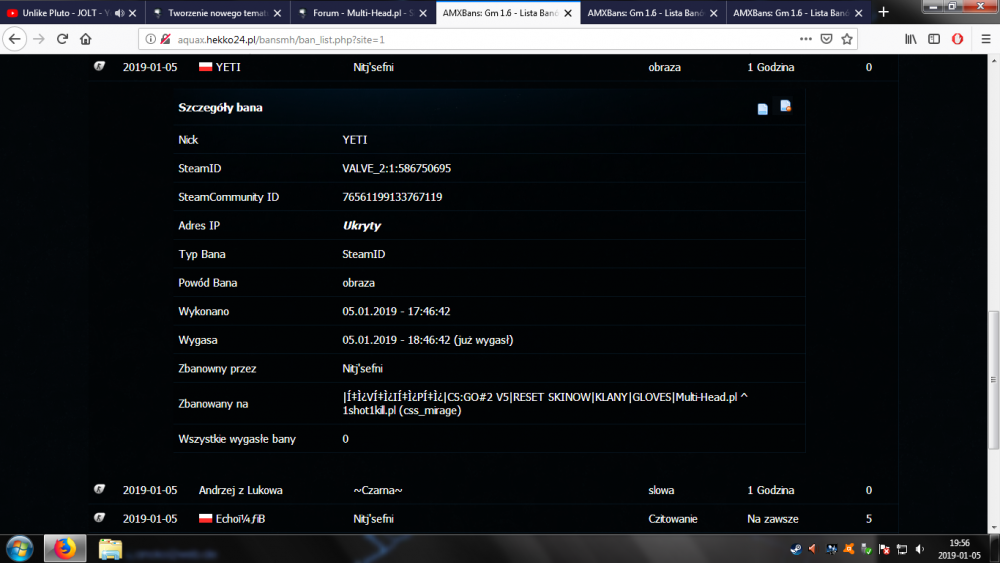Click the first document icon in Szczegóły bana
This screenshot has width=1000, height=563.
(x=763, y=109)
